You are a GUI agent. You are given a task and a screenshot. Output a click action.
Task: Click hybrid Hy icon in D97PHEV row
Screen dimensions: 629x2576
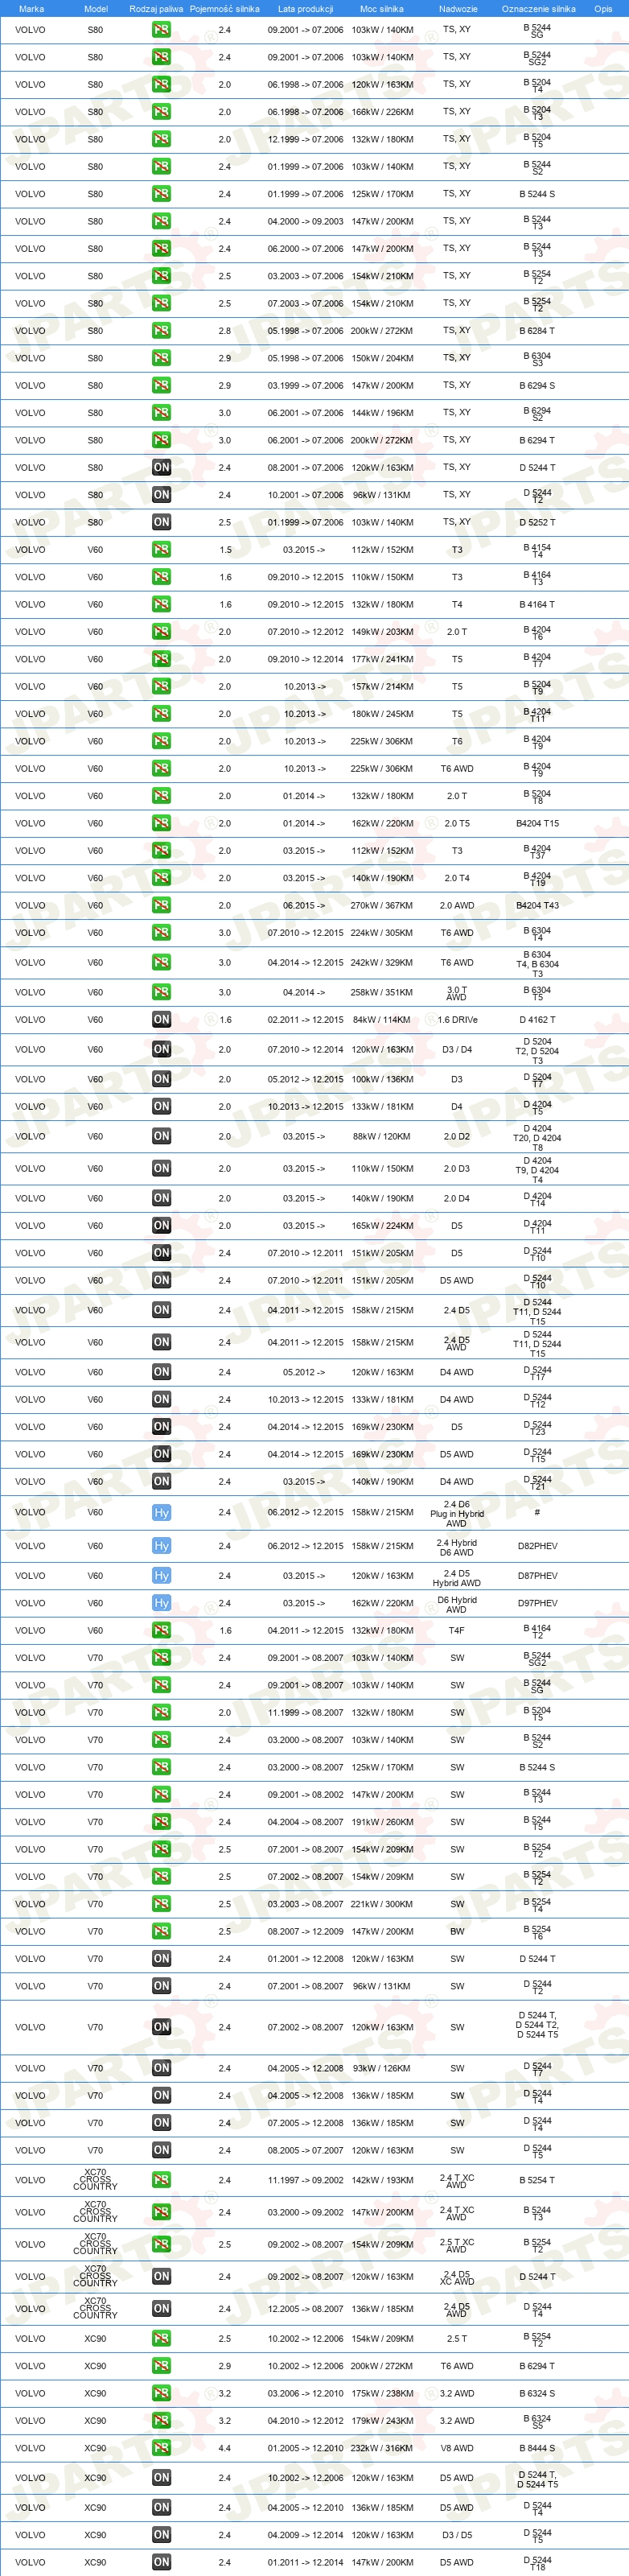[x=161, y=1603]
